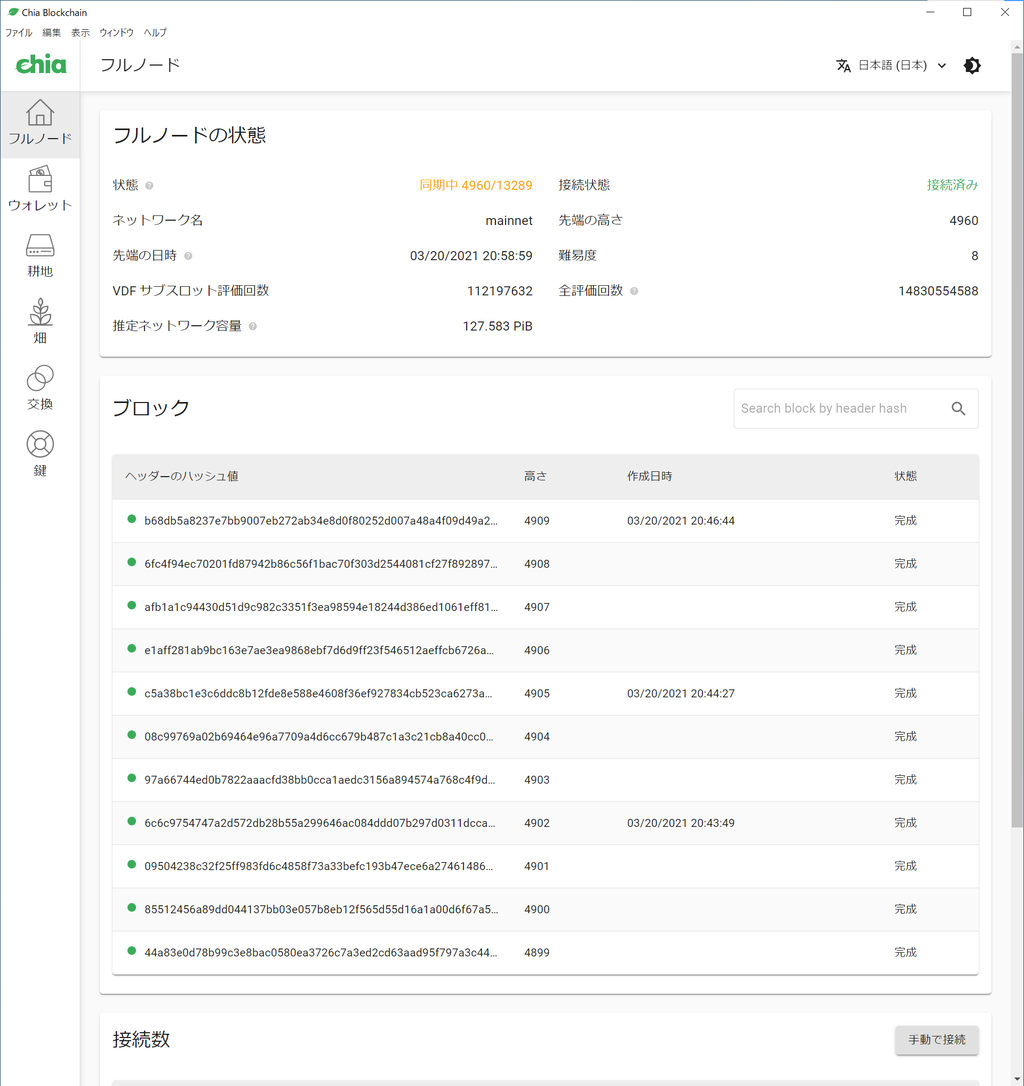Click the translate language icon
Screen dimensions: 1024x1086
click(x=843, y=66)
